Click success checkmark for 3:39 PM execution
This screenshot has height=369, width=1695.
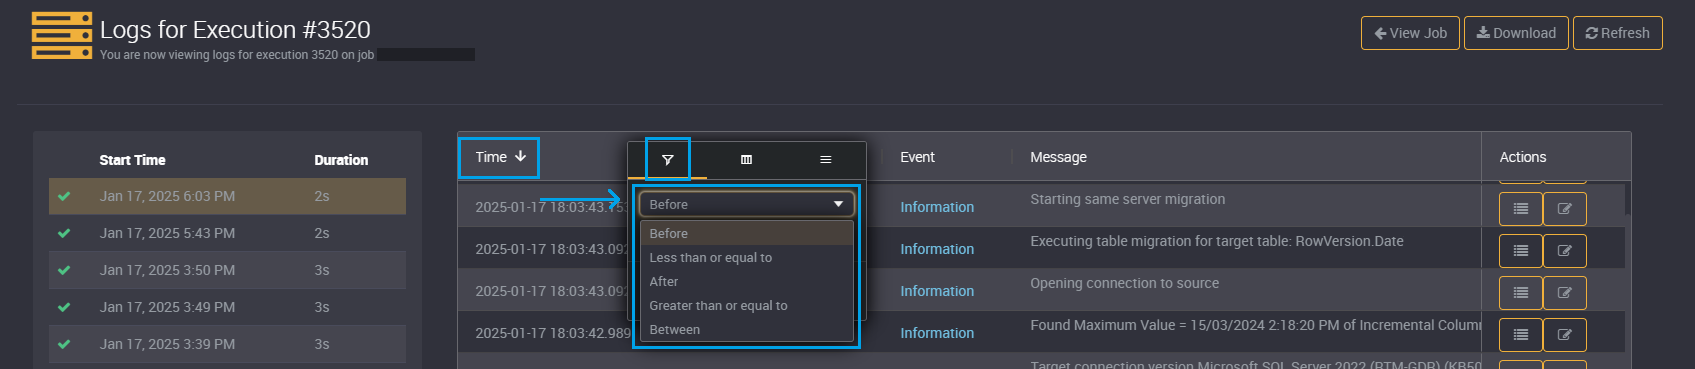pyautogui.click(x=64, y=344)
